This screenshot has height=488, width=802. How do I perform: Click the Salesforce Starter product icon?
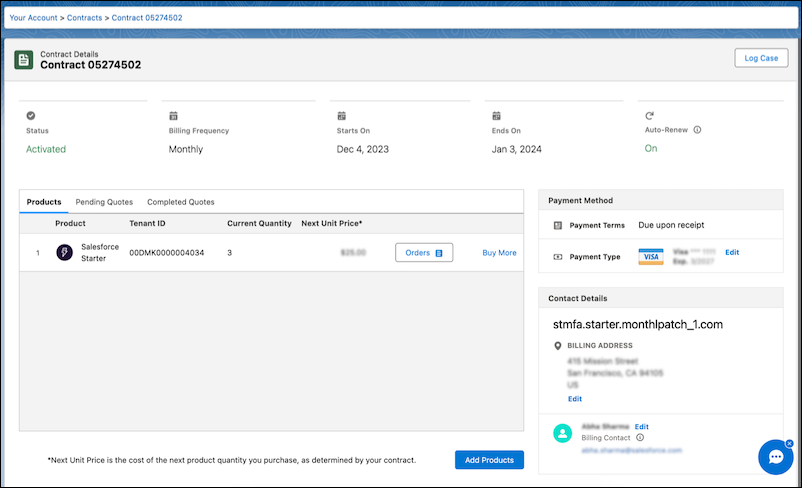(x=64, y=253)
